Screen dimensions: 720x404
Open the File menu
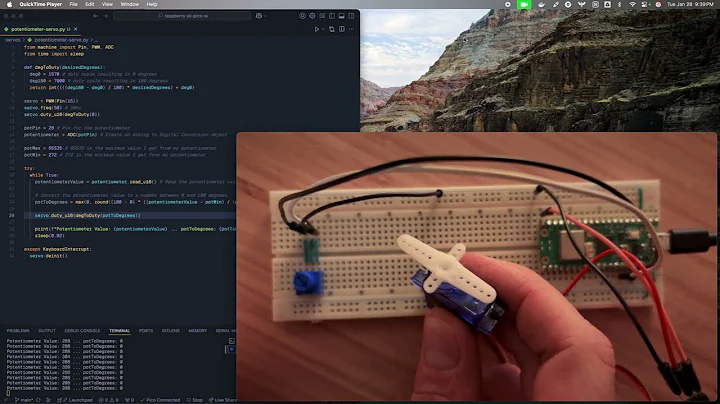pos(73,4)
